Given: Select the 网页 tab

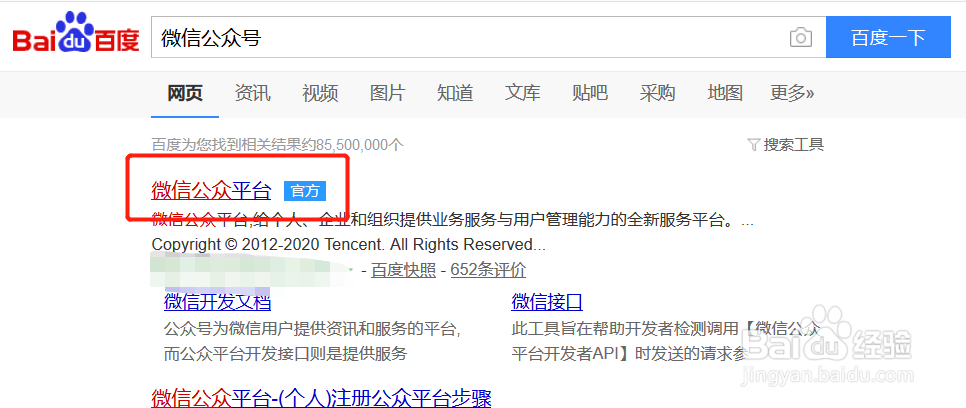Looking at the screenshot, I should pos(185,93).
